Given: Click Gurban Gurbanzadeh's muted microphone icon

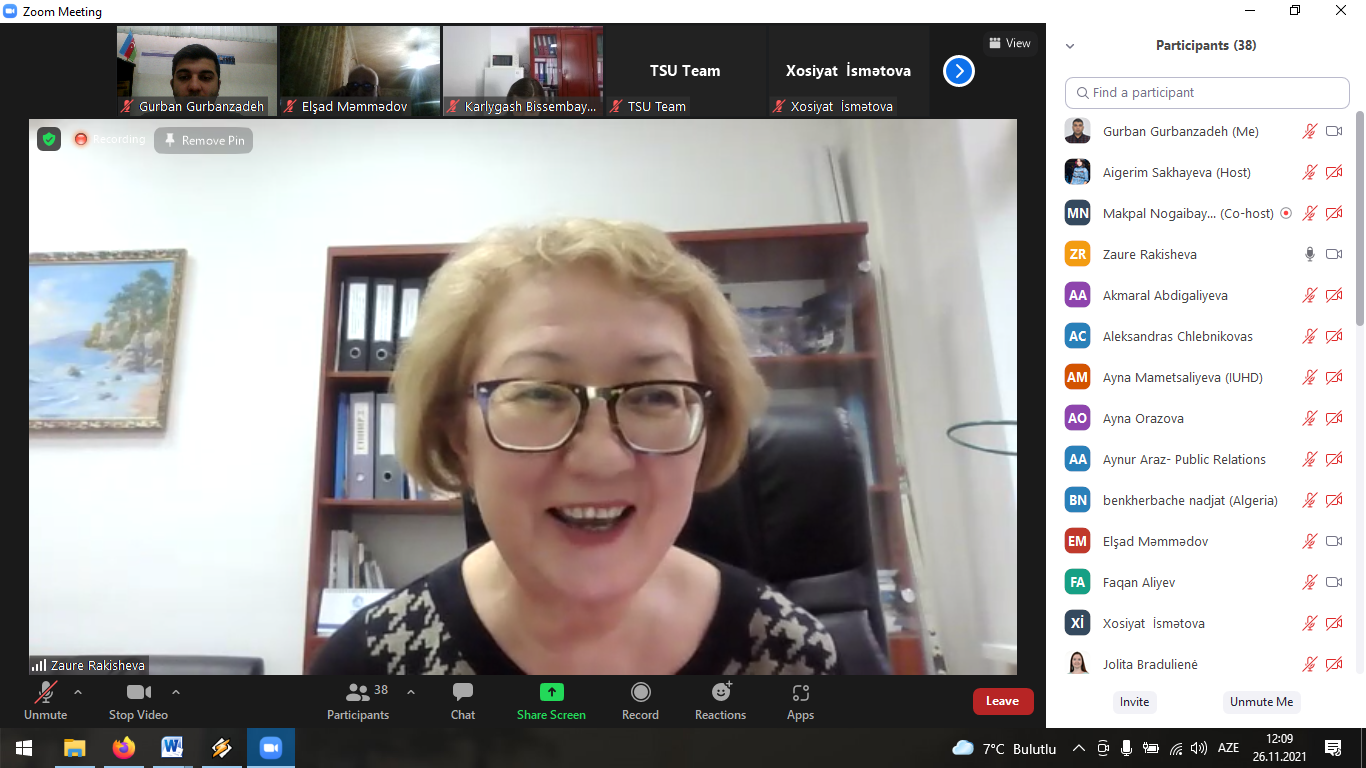Looking at the screenshot, I should click(x=1309, y=131).
